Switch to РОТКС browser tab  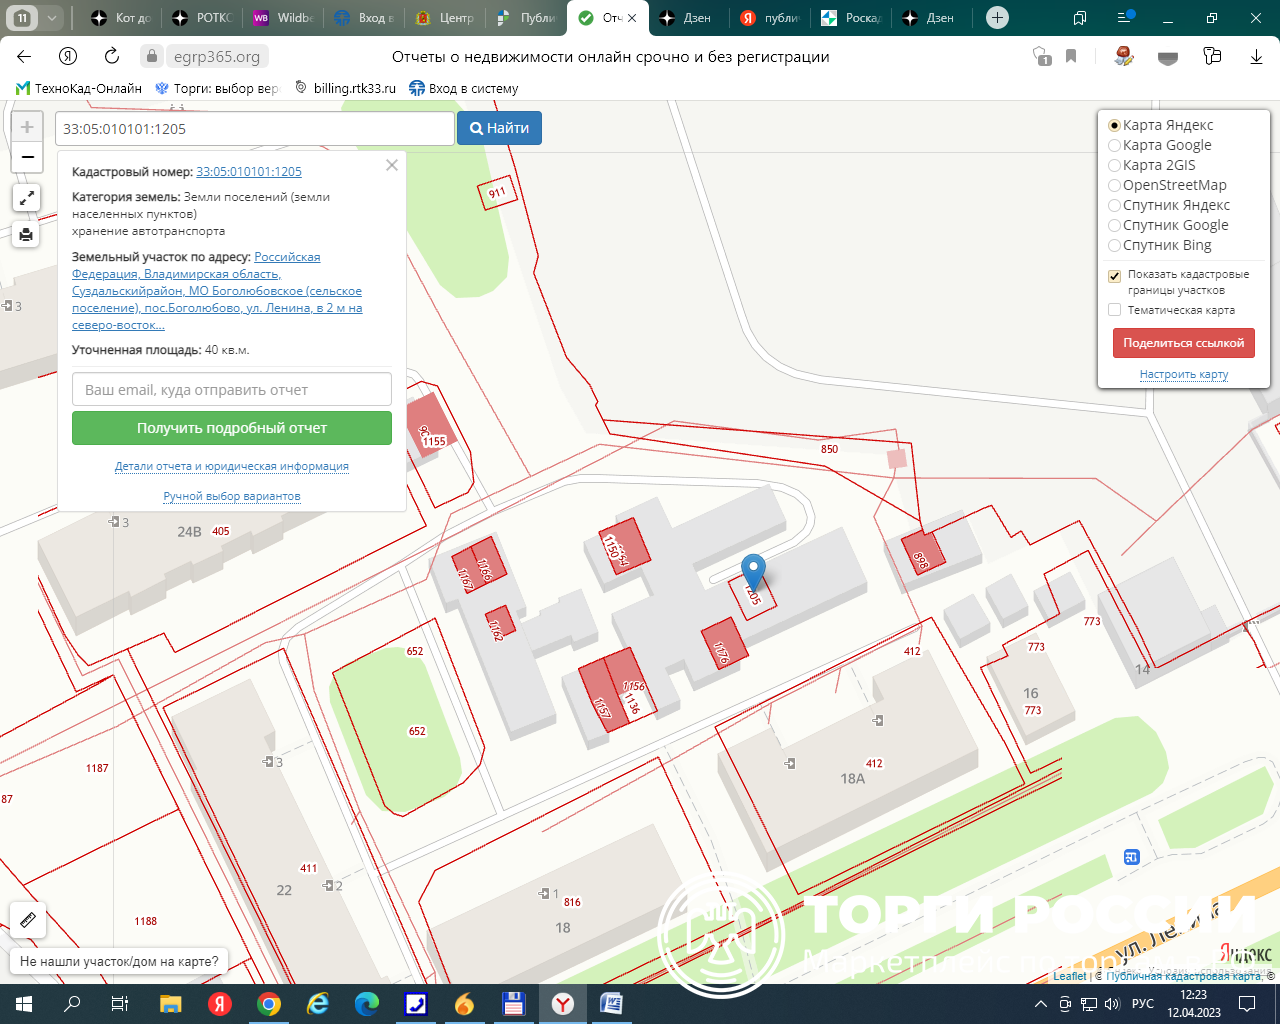(x=202, y=18)
